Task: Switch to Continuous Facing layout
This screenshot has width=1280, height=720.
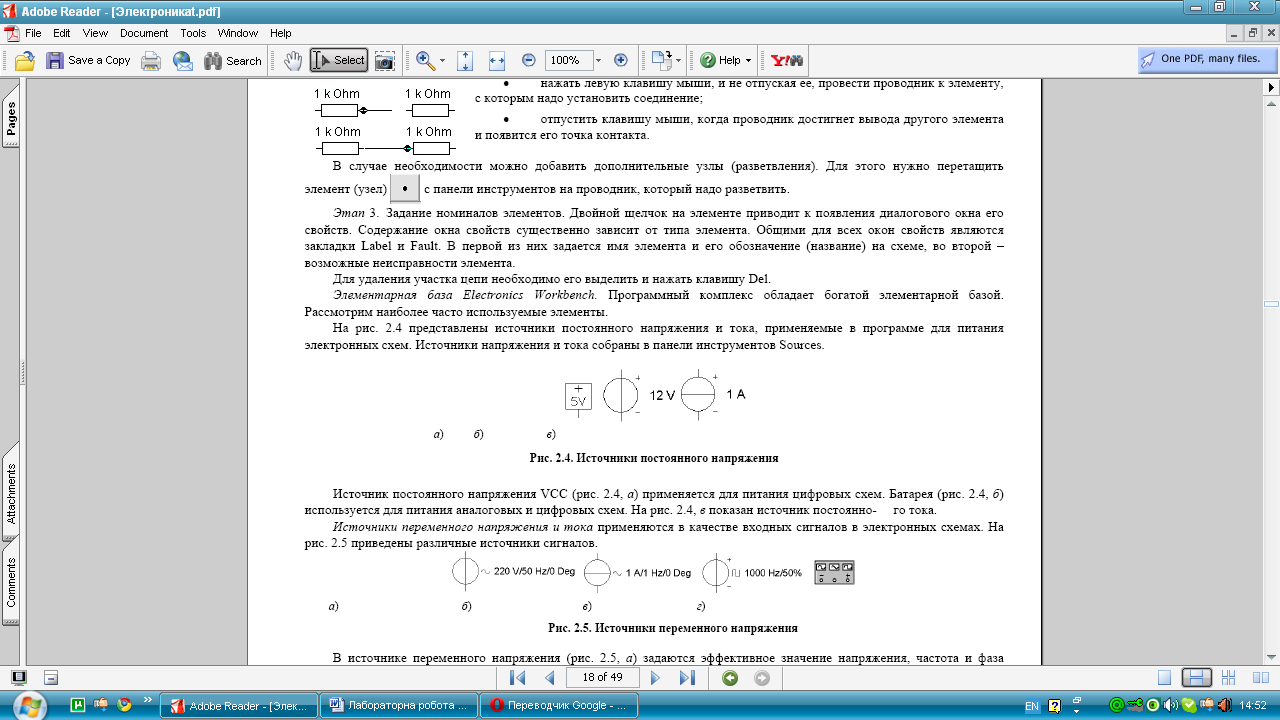Action: coord(1229,678)
